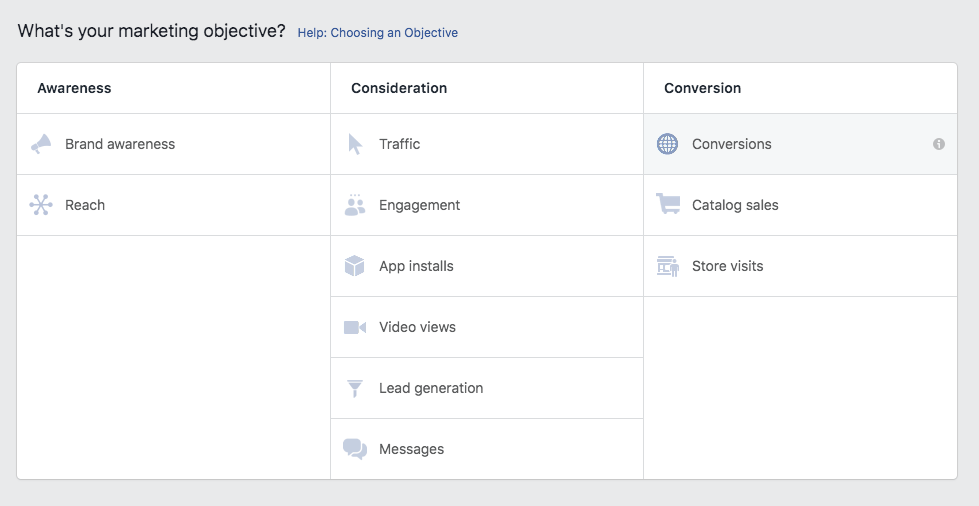Choose the Reach objective label
Viewport: 979px width, 506px height.
(x=85, y=205)
